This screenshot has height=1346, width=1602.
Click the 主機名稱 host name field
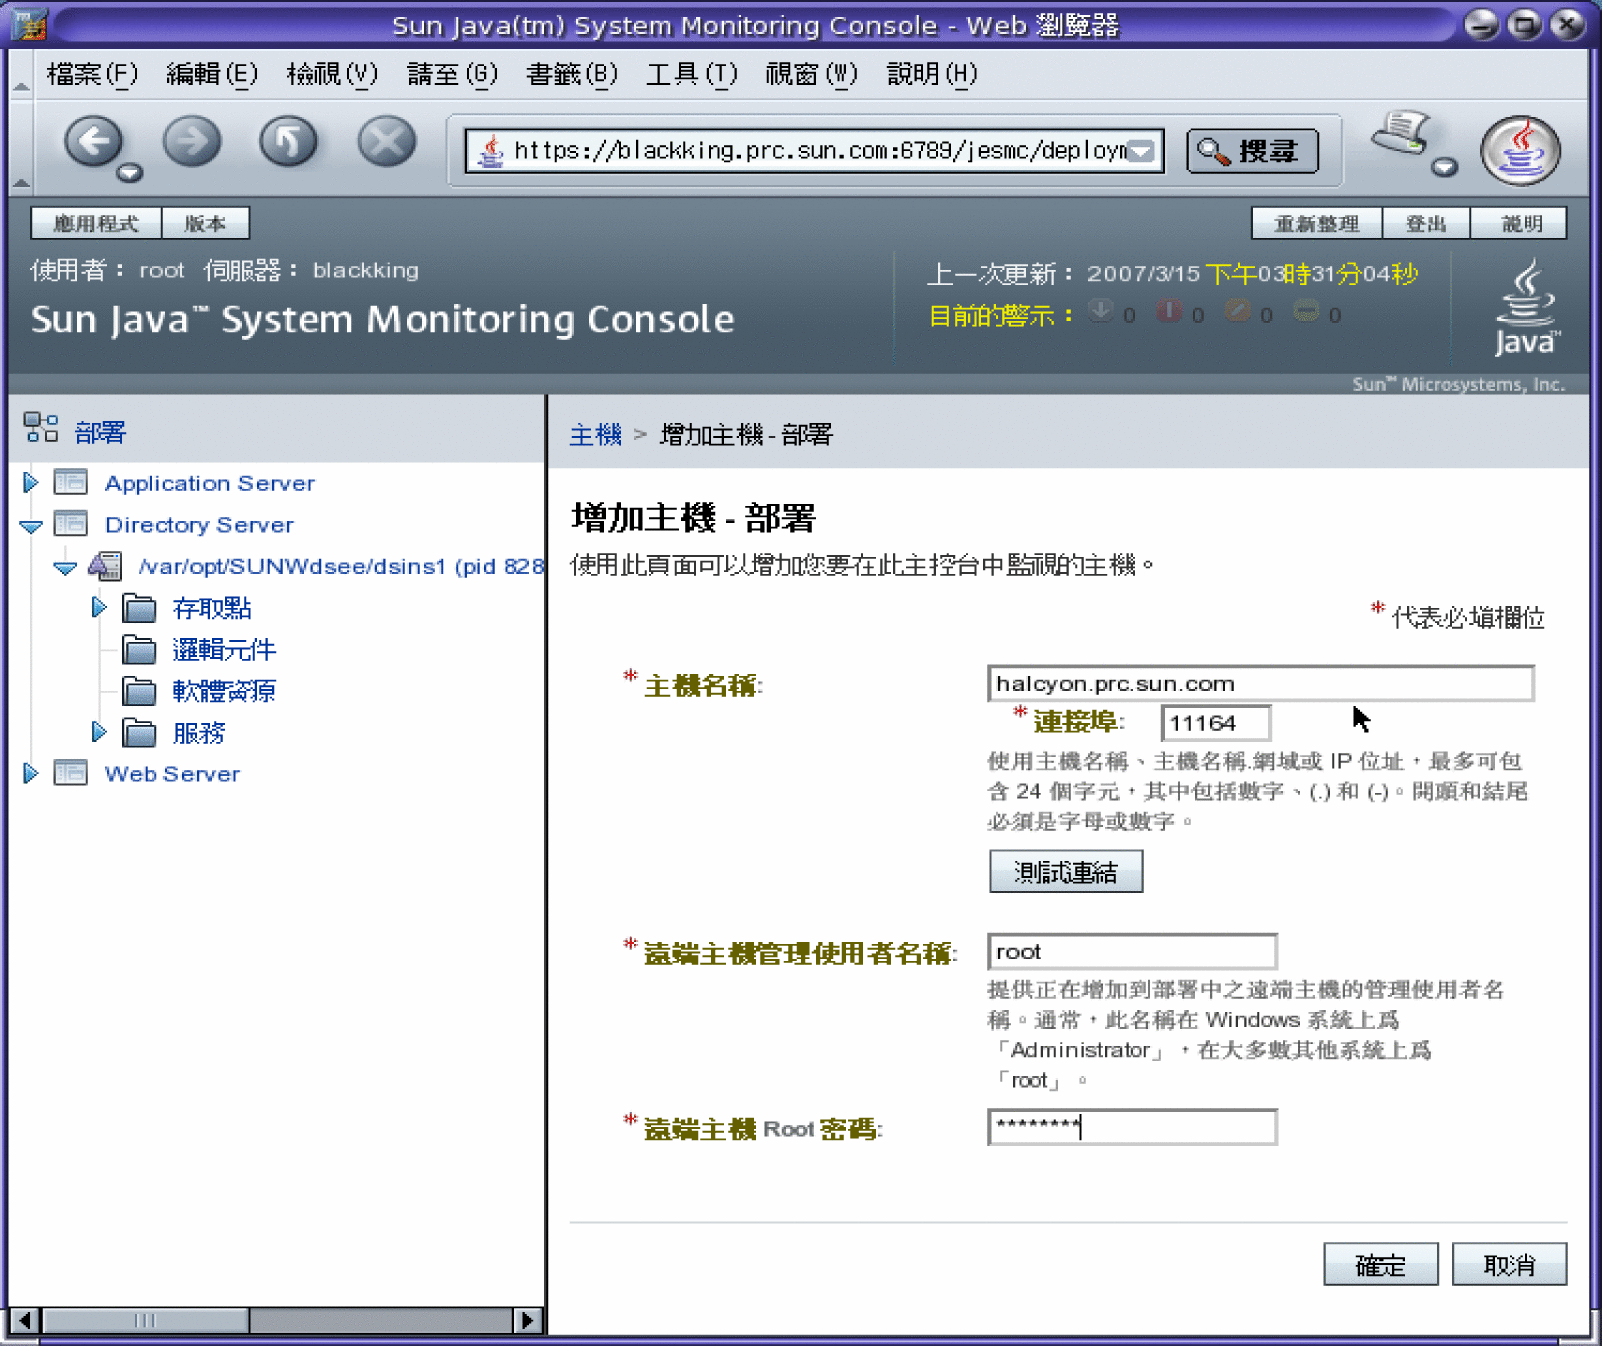click(1260, 683)
